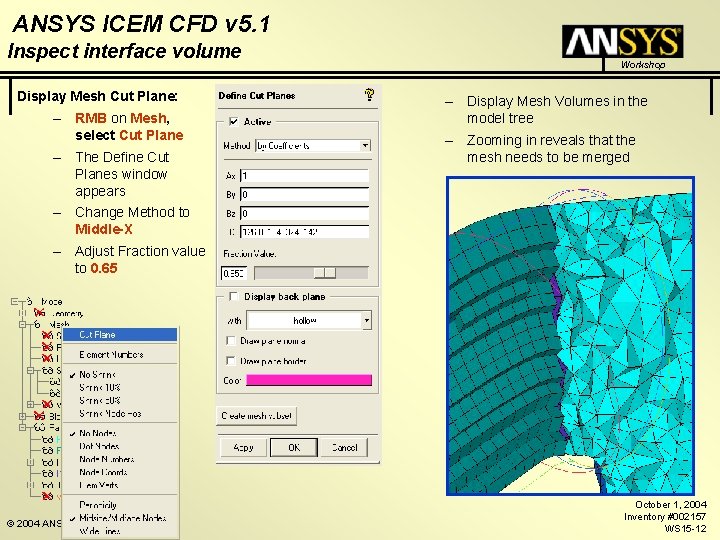Collapse the Model root tree node
The image size is (720, 540).
pyautogui.click(x=15, y=302)
